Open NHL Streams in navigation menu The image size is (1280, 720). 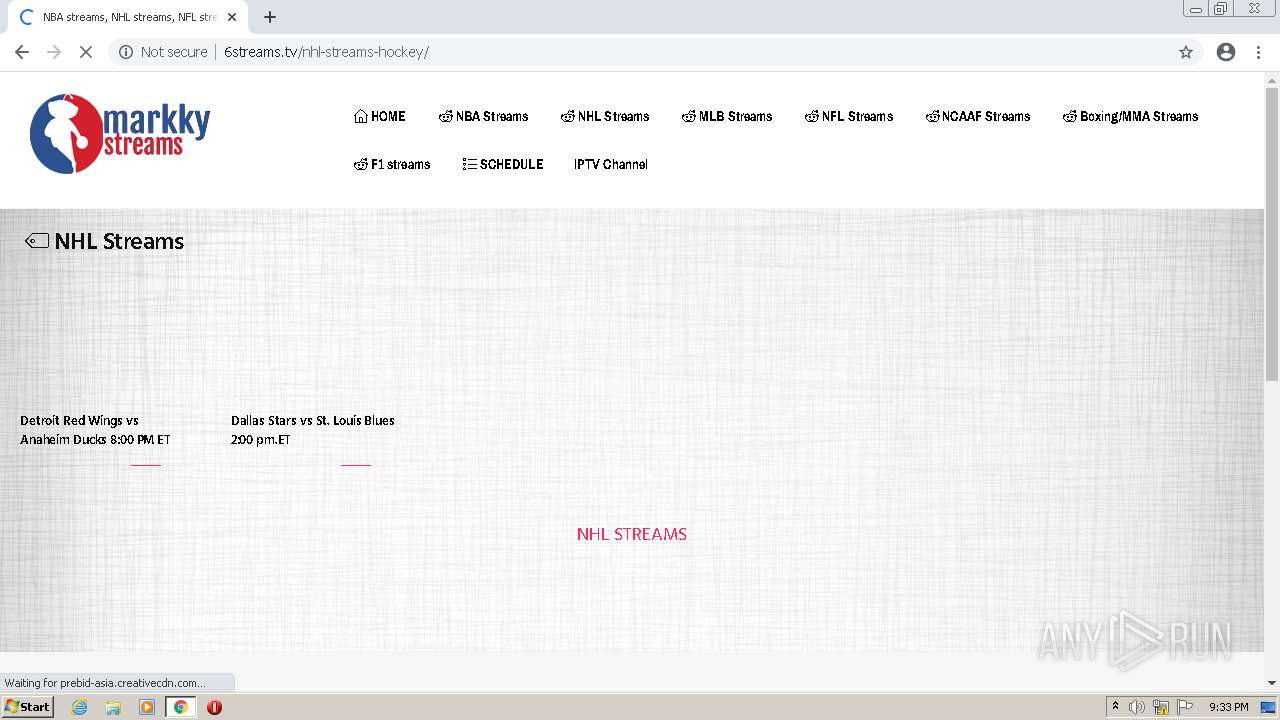click(x=605, y=116)
